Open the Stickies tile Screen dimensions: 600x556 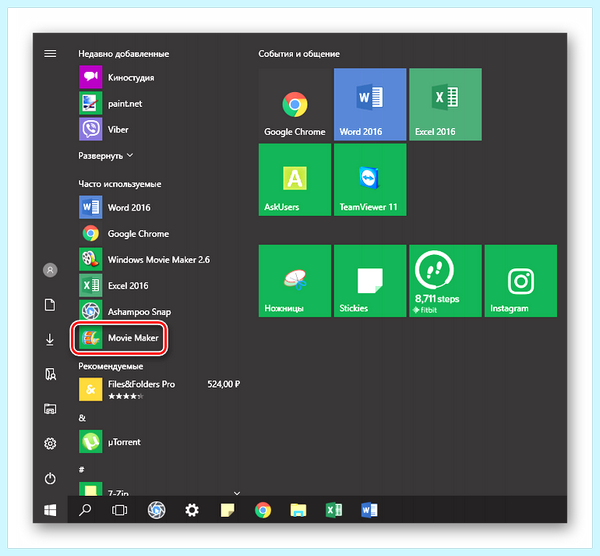click(370, 281)
